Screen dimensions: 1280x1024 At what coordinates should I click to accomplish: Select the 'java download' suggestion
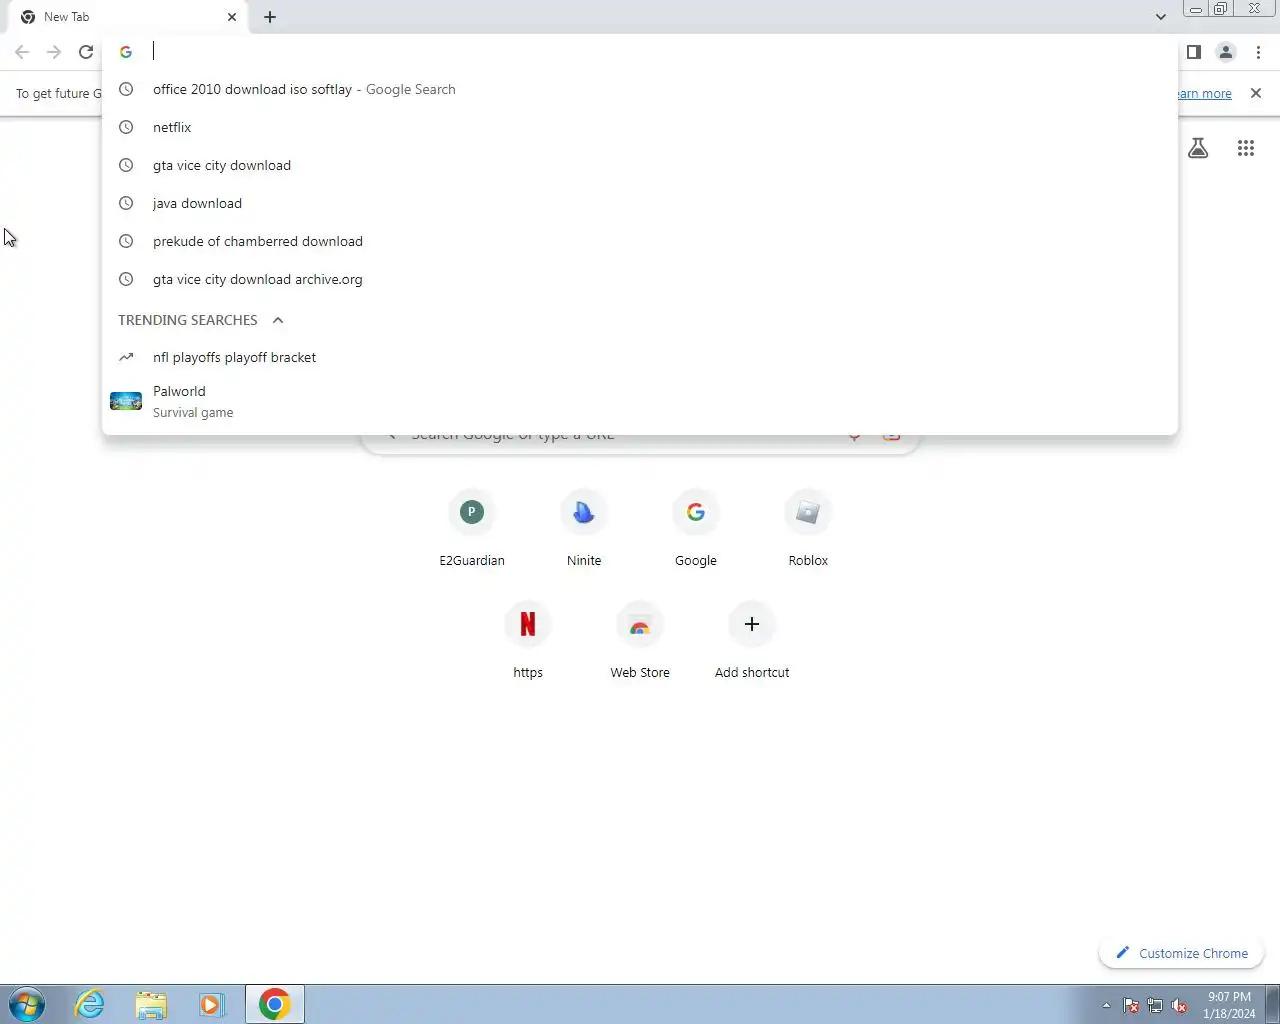pyautogui.click(x=640, y=203)
